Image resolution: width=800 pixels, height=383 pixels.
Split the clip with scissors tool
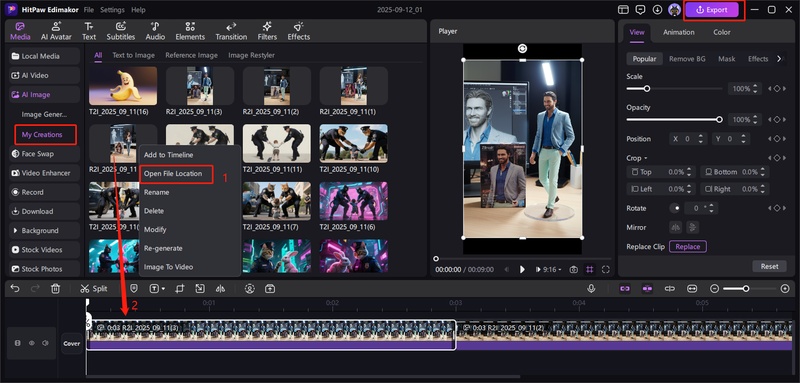coord(93,289)
